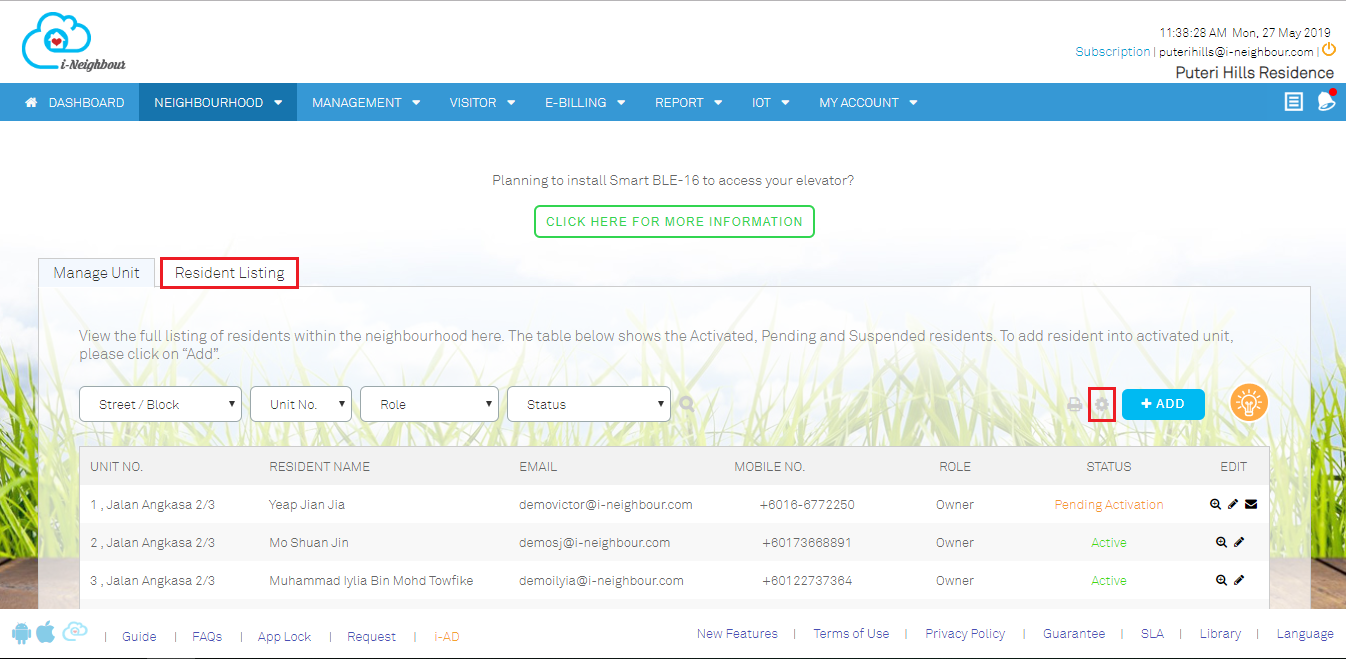Open the My Account menu
1346x659 pixels.
click(x=868, y=102)
